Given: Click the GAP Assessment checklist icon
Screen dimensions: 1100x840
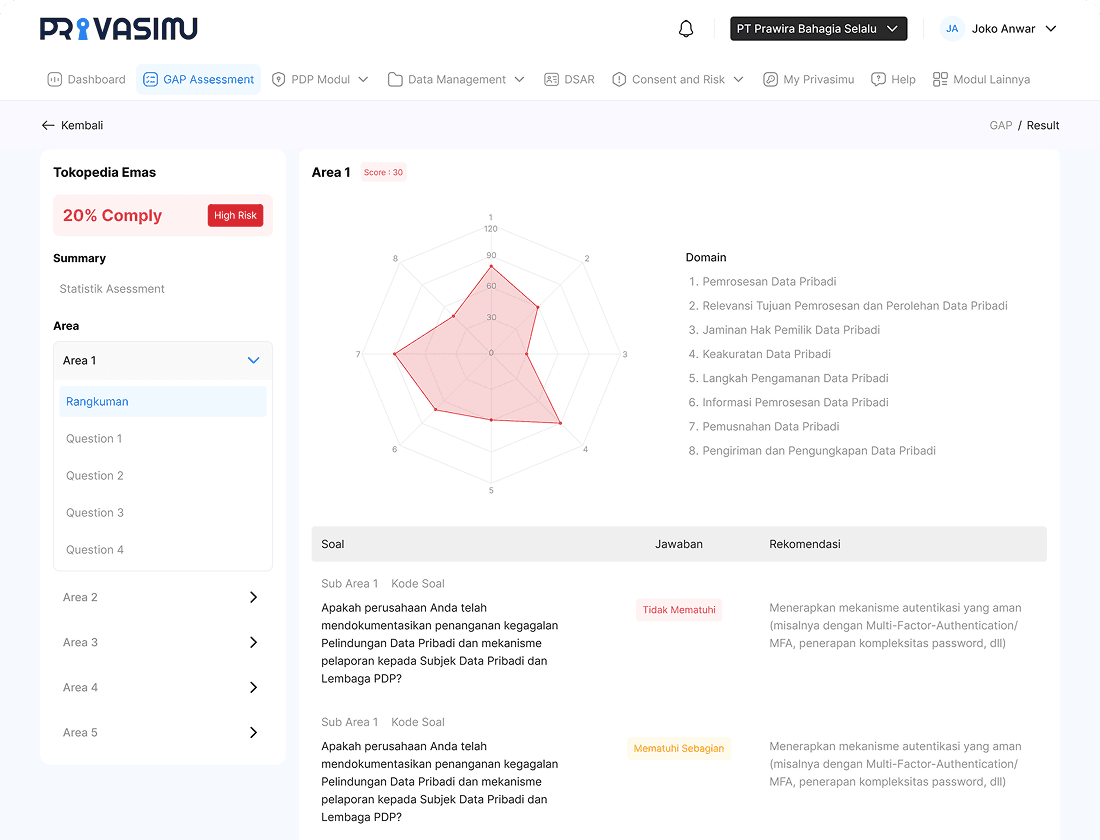Looking at the screenshot, I should click(150, 80).
